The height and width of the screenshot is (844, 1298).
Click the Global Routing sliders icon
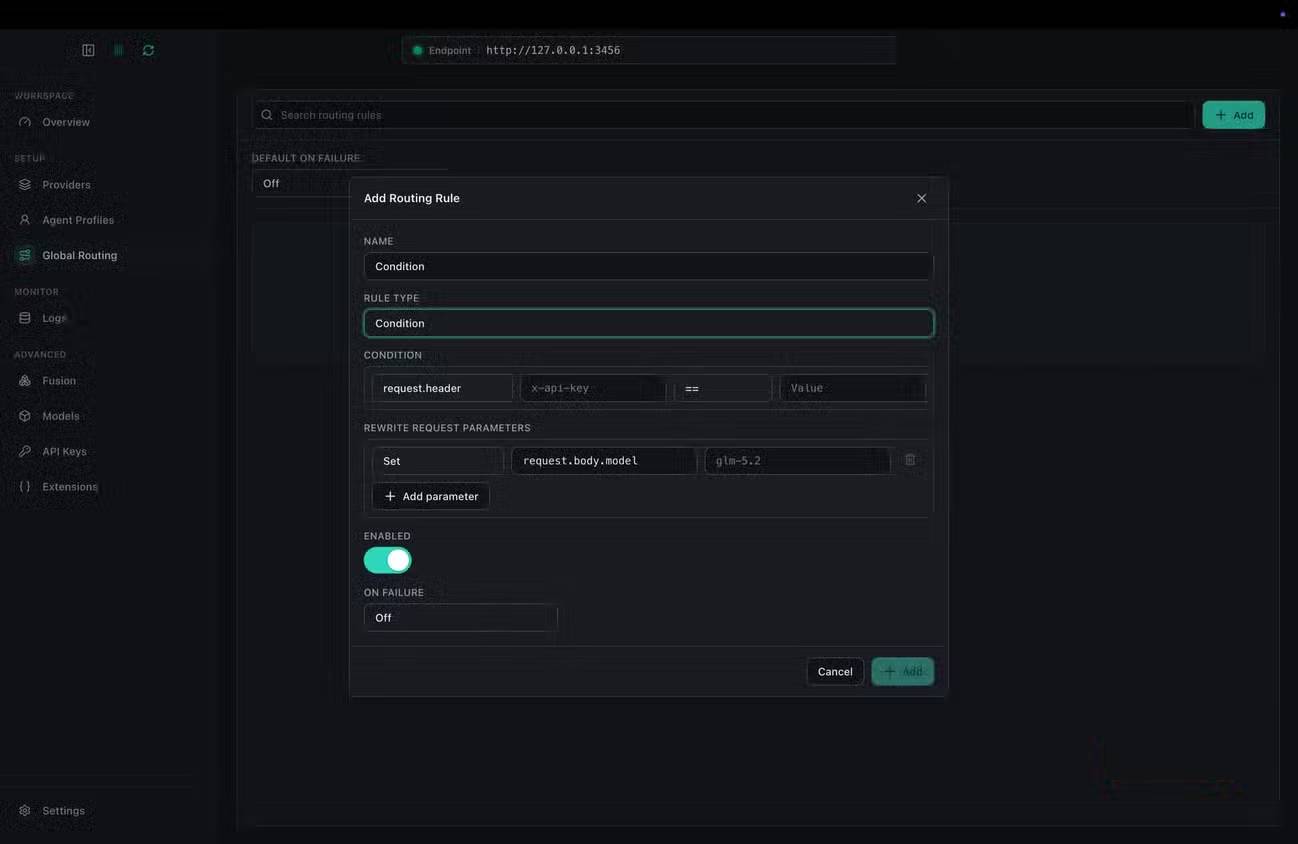pos(25,255)
